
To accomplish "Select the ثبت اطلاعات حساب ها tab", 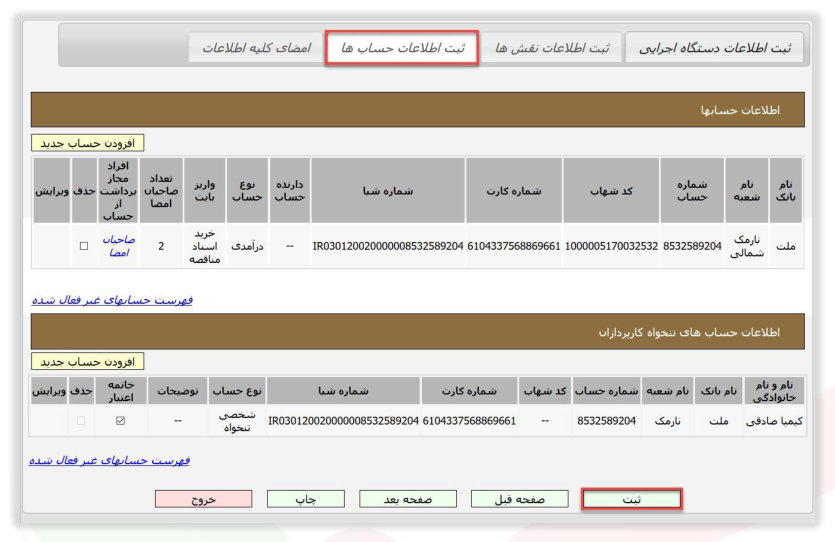I will [x=402, y=48].
